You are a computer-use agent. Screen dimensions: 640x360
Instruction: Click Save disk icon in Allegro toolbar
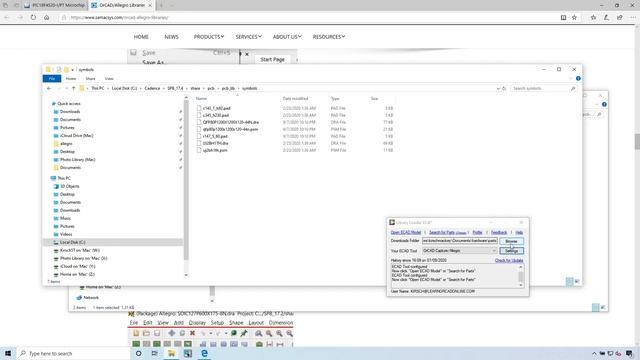pos(157,333)
